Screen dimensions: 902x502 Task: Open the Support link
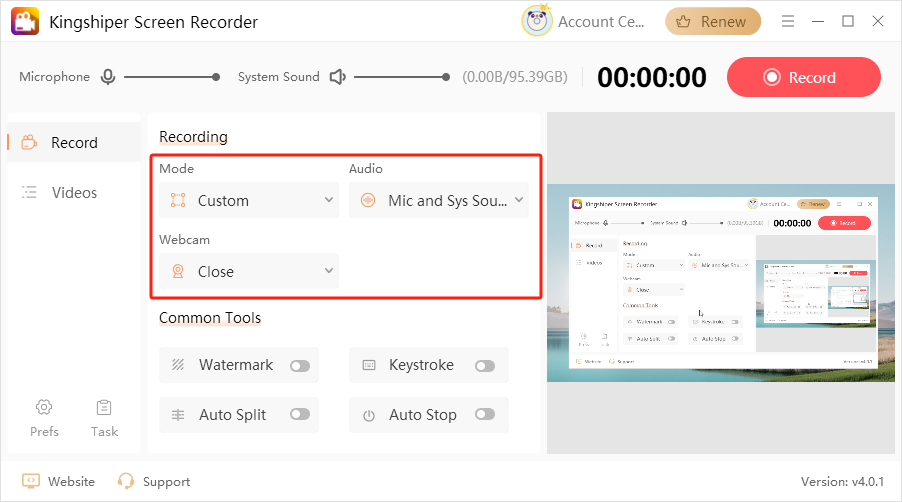(x=154, y=481)
